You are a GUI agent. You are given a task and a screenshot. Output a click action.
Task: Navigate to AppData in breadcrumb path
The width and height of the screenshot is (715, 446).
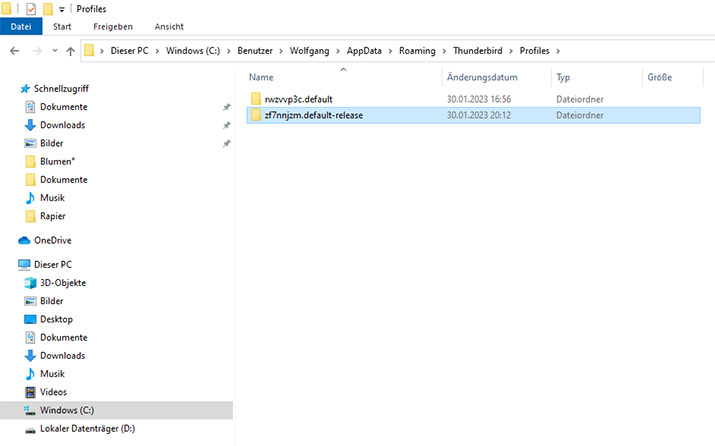(x=364, y=51)
